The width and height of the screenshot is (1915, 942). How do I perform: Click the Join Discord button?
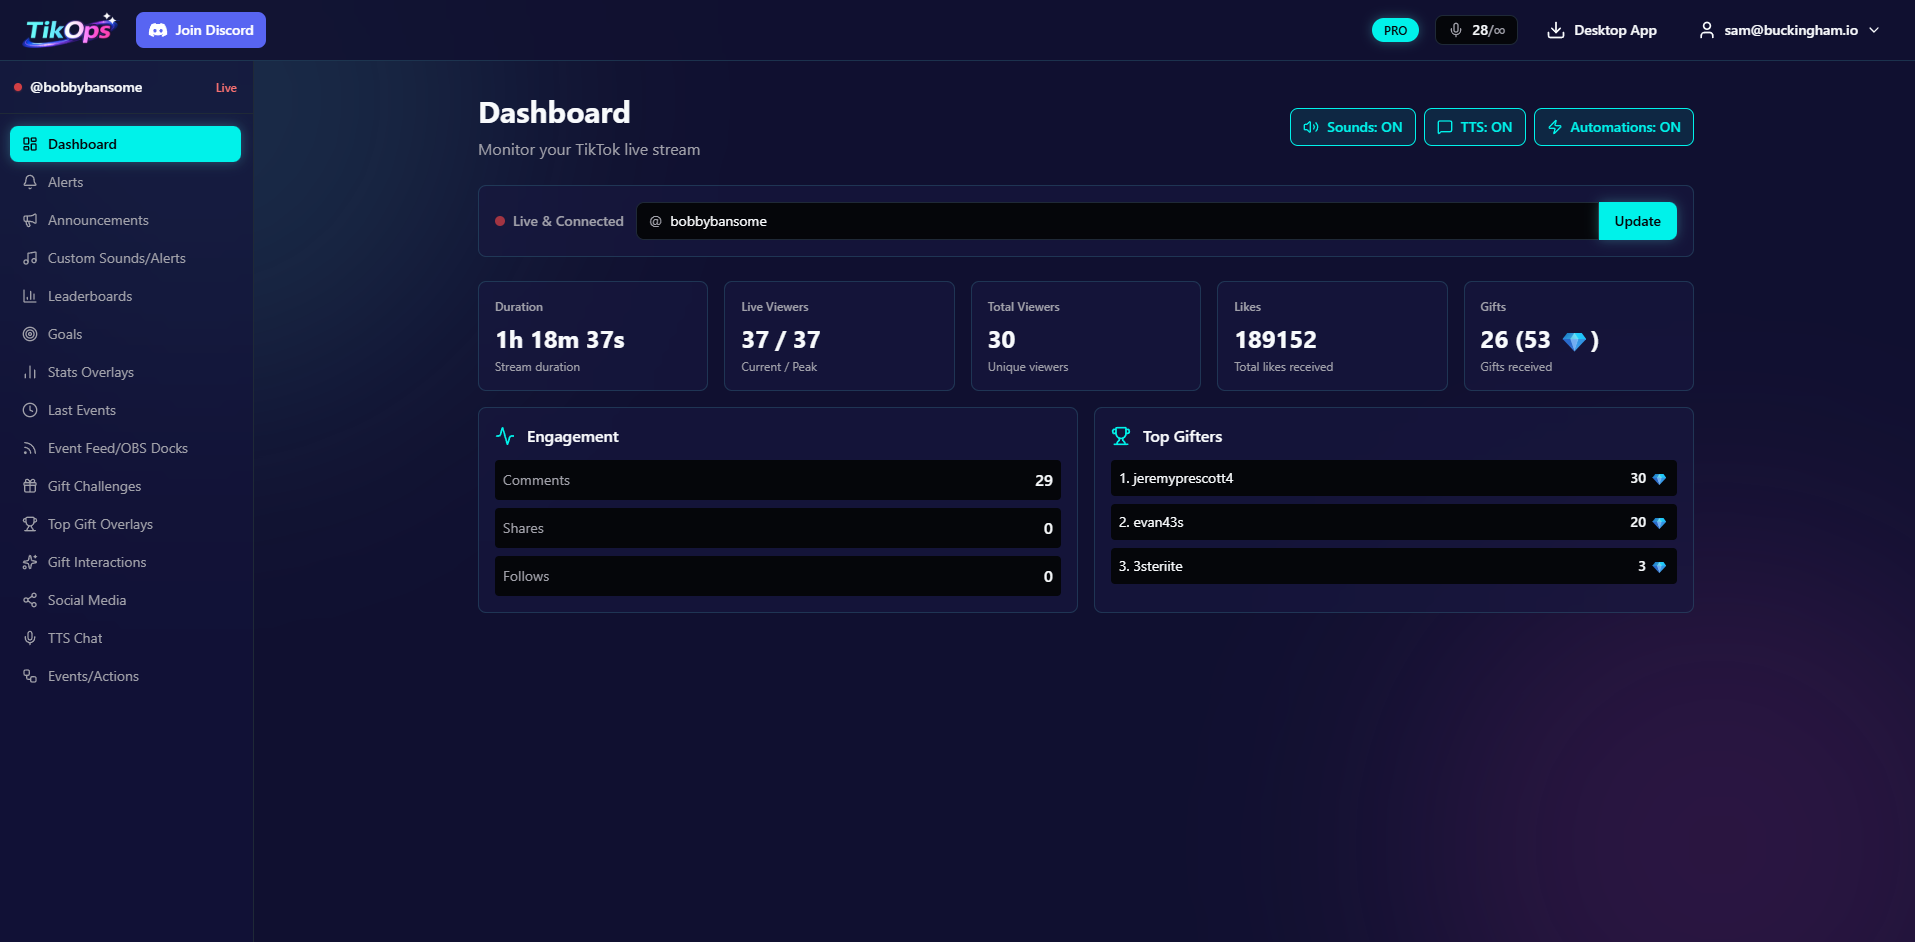point(201,30)
